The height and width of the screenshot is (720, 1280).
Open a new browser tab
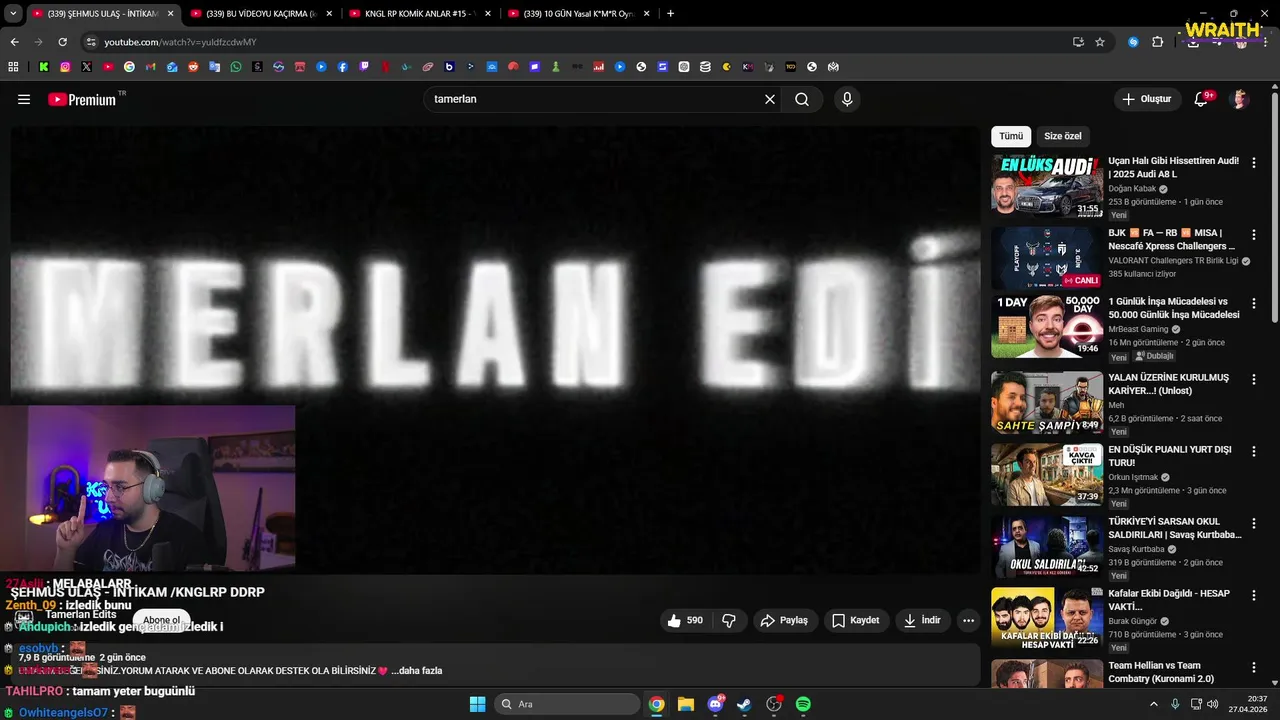(670, 14)
